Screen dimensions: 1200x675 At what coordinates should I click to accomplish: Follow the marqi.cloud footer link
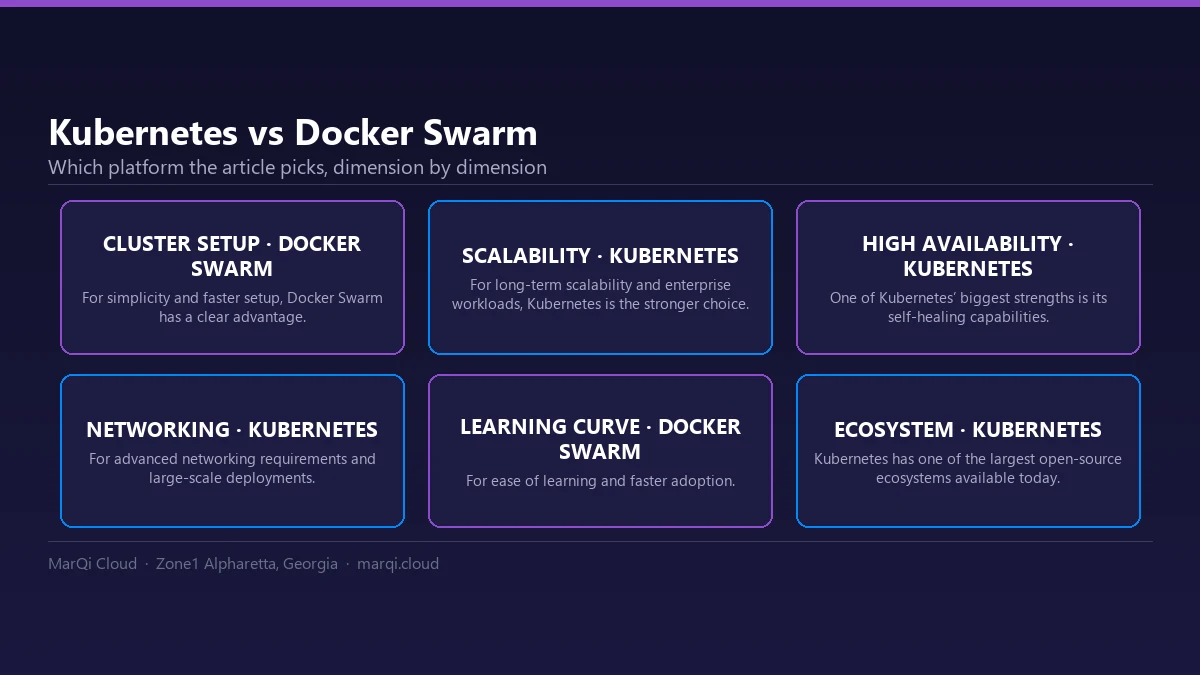click(x=398, y=564)
